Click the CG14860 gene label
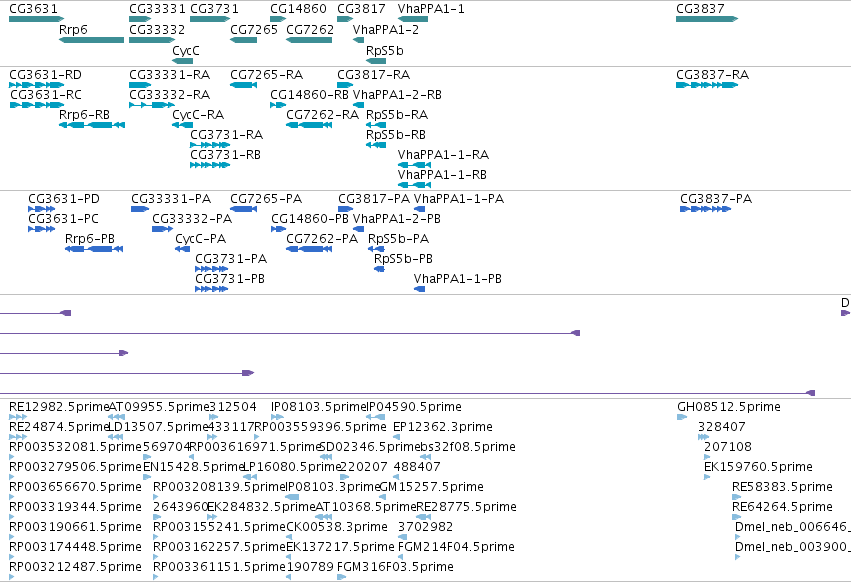 tap(299, 9)
